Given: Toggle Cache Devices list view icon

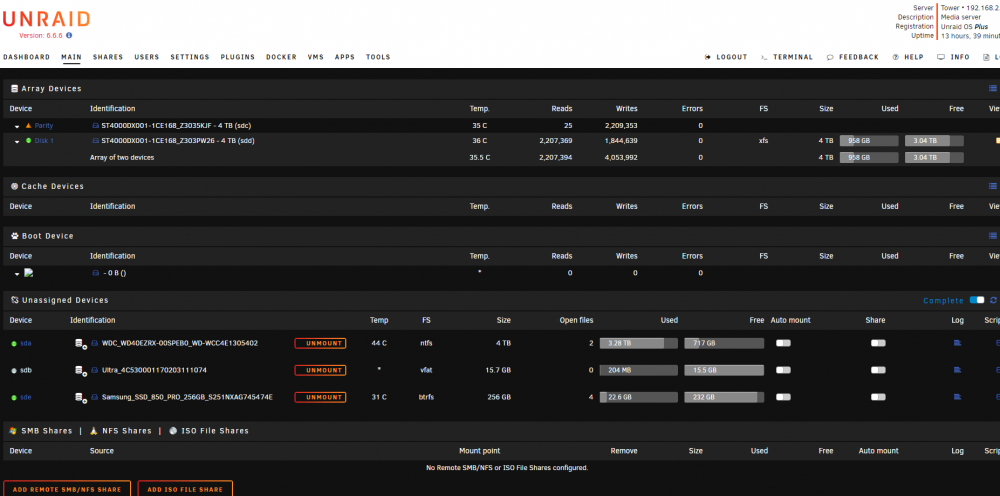Looking at the screenshot, I should pos(992,186).
